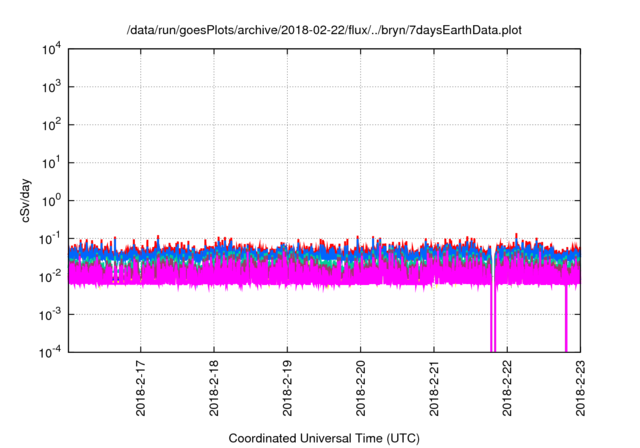
Task: Click the Coordinated Universal Time axis label
Action: tap(324, 438)
